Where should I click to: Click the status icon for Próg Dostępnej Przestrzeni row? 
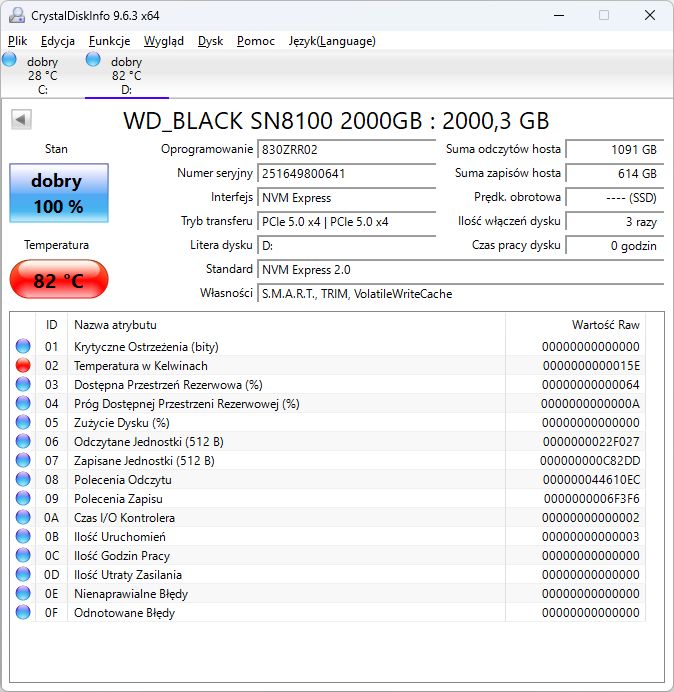tap(23, 403)
